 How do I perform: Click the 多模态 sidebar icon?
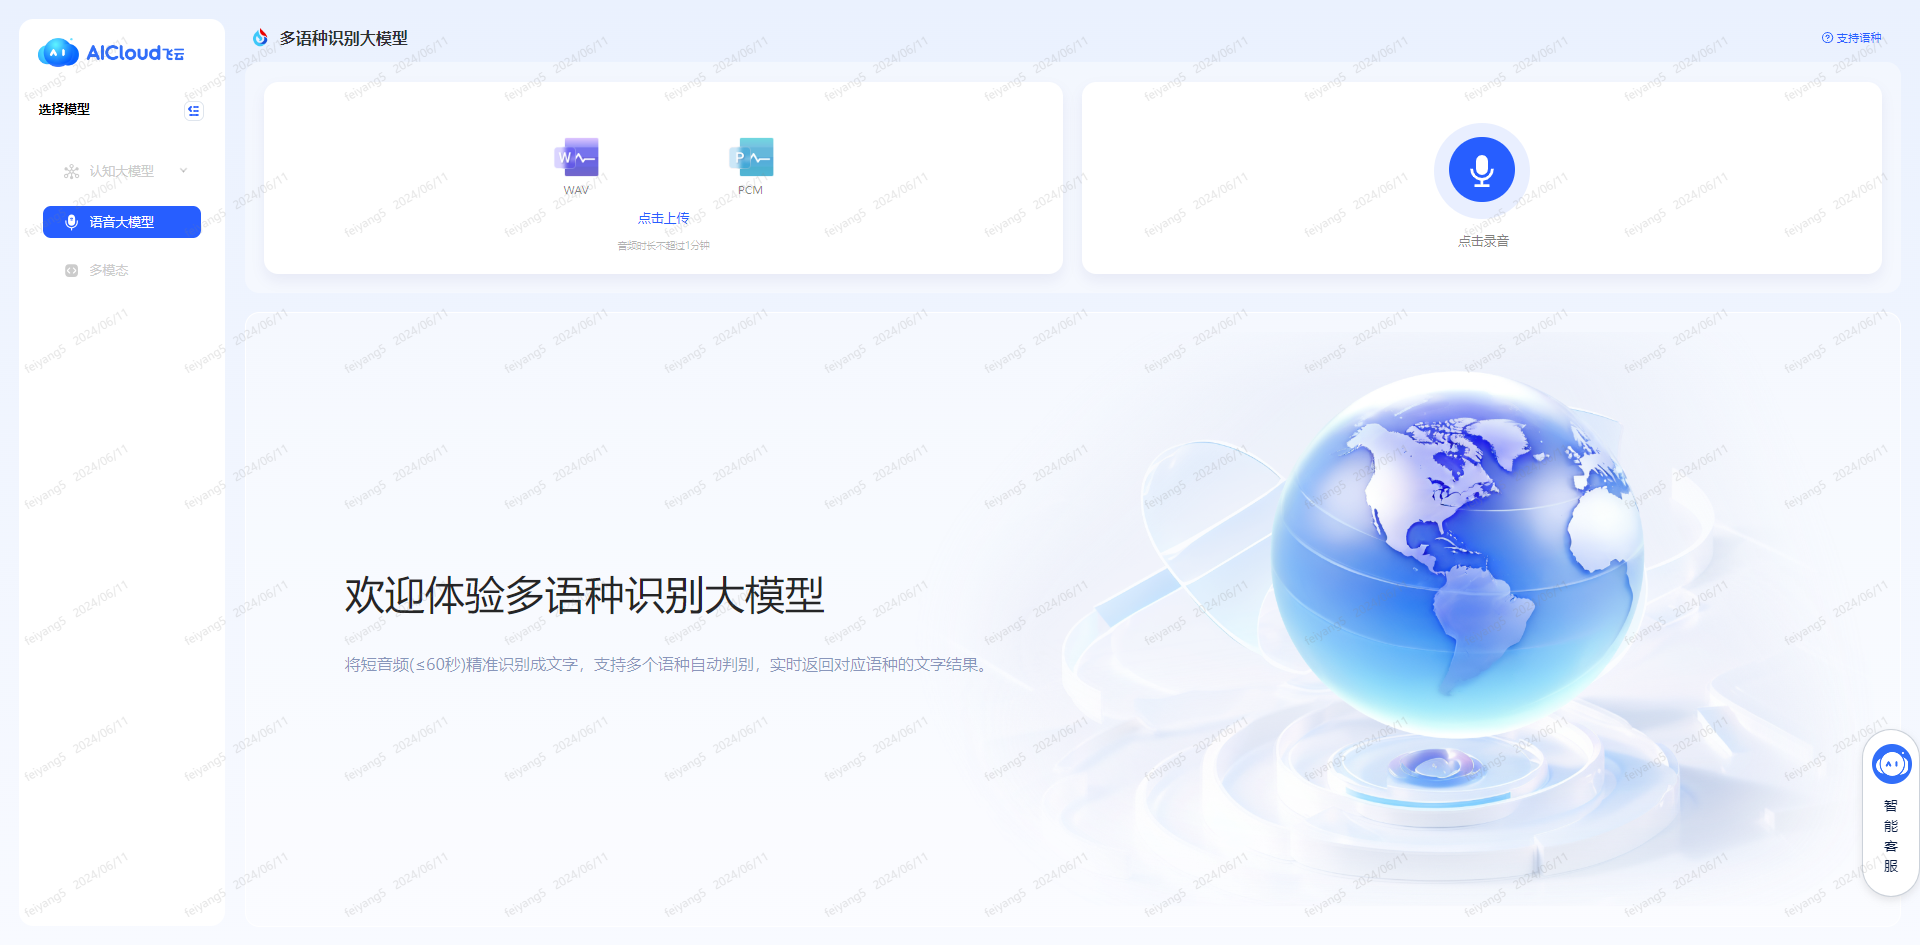pos(71,271)
